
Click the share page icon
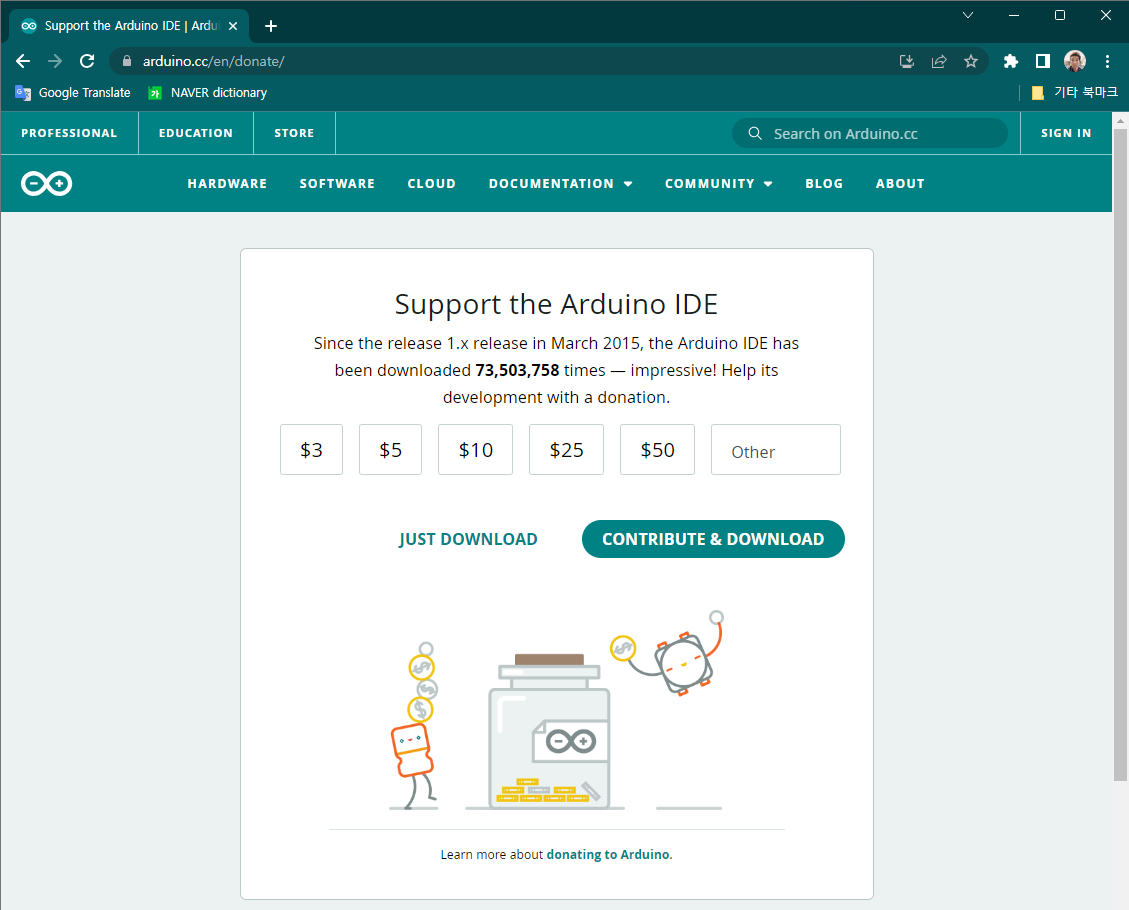tap(939, 61)
